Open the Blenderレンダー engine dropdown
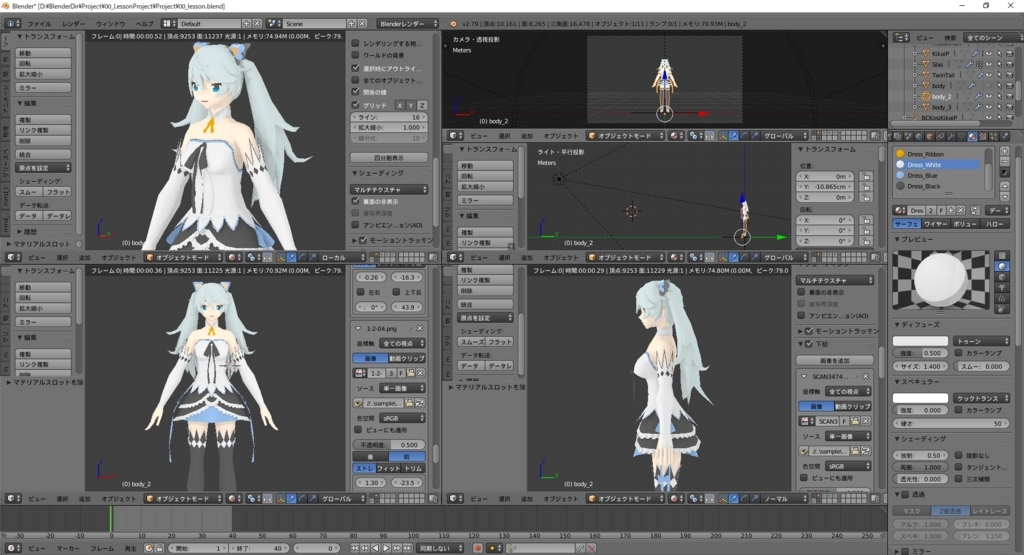This screenshot has height=555, width=1024. (x=408, y=24)
